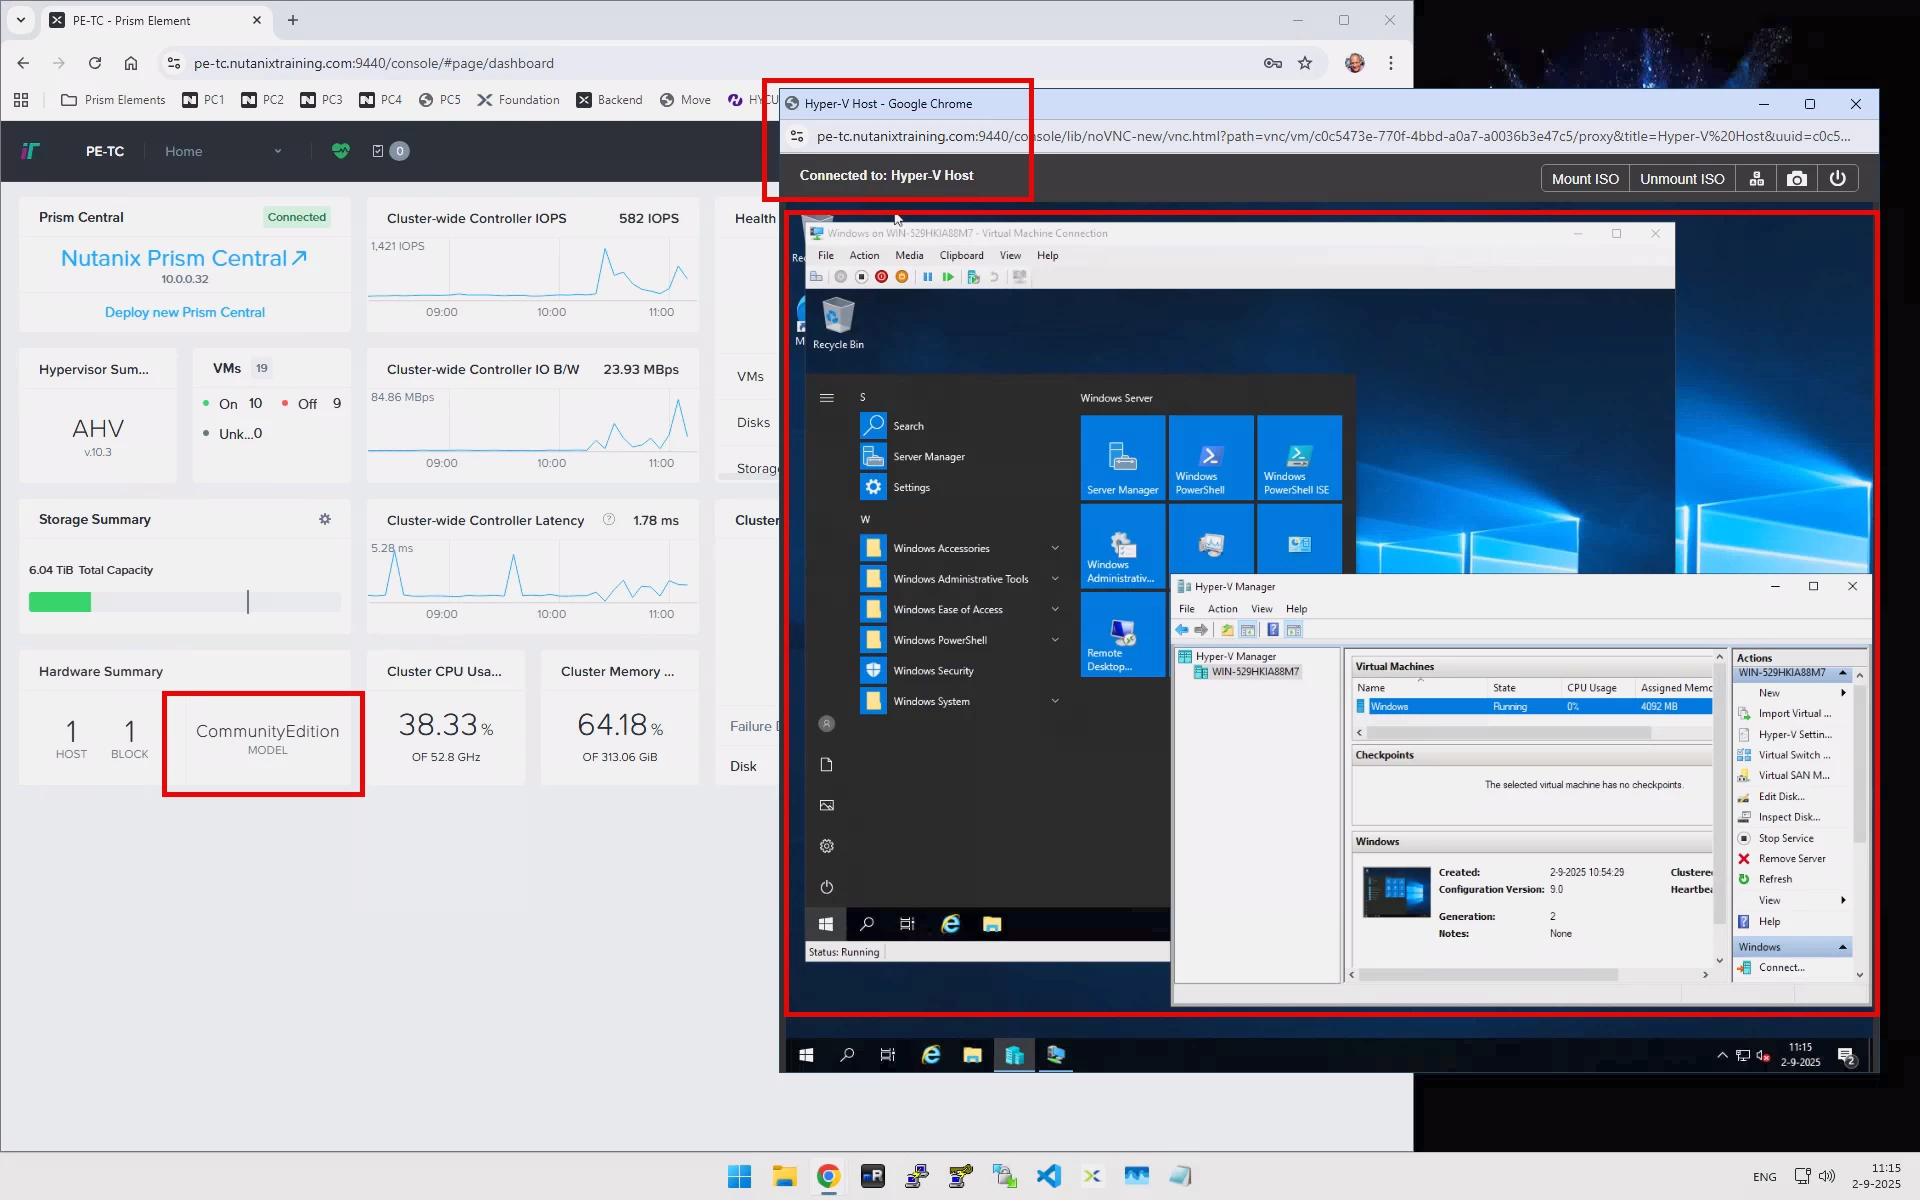Open the View menu in Hyper-V Manager

point(1262,609)
